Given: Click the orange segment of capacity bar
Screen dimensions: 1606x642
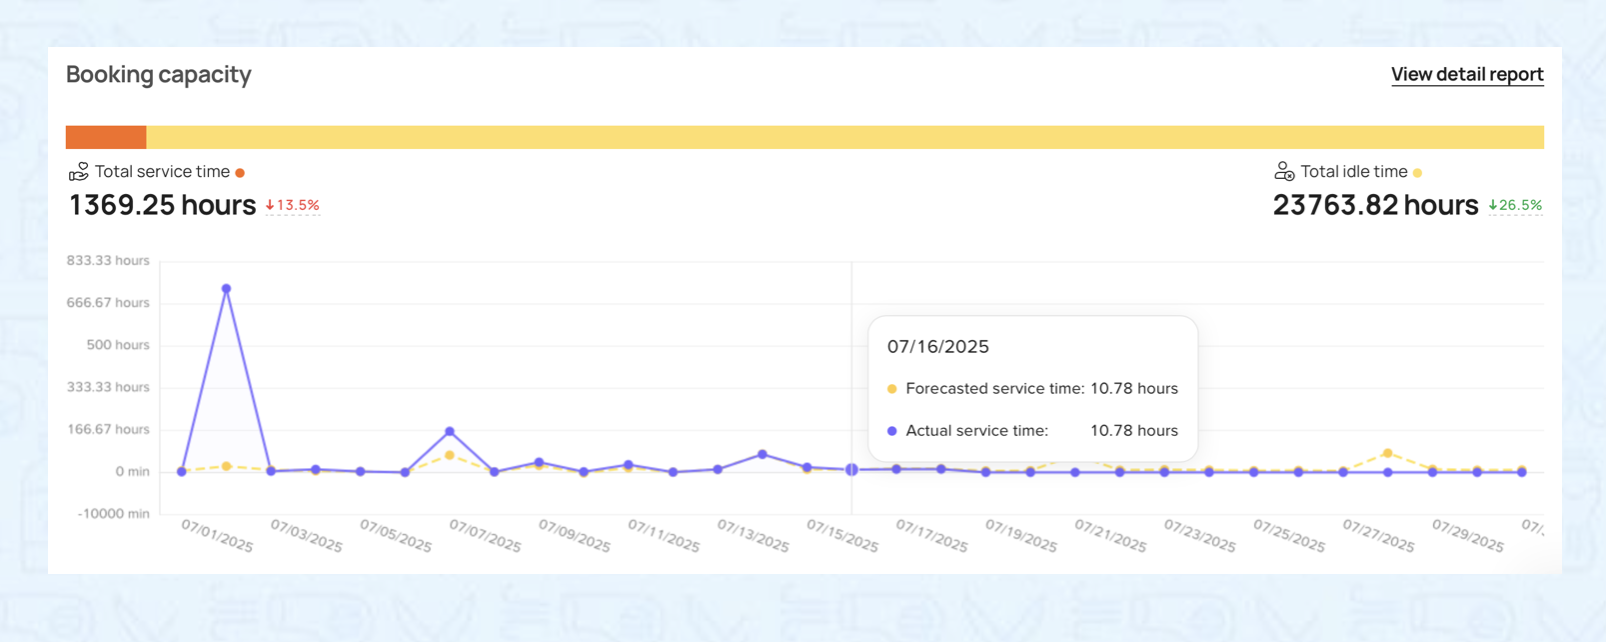Looking at the screenshot, I should point(106,137).
